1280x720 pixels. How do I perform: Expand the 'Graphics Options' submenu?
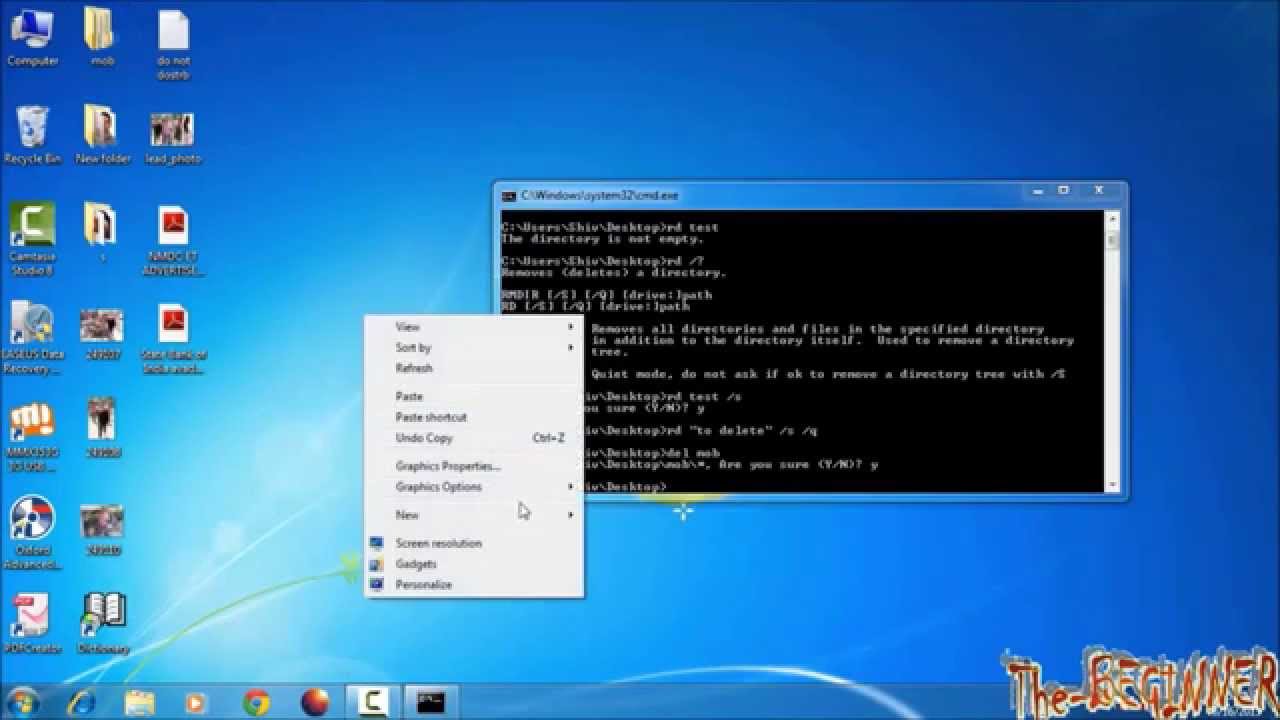tap(473, 487)
